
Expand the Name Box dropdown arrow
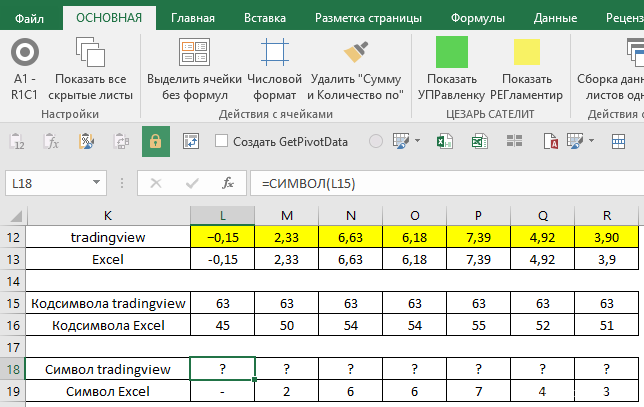tap(97, 182)
